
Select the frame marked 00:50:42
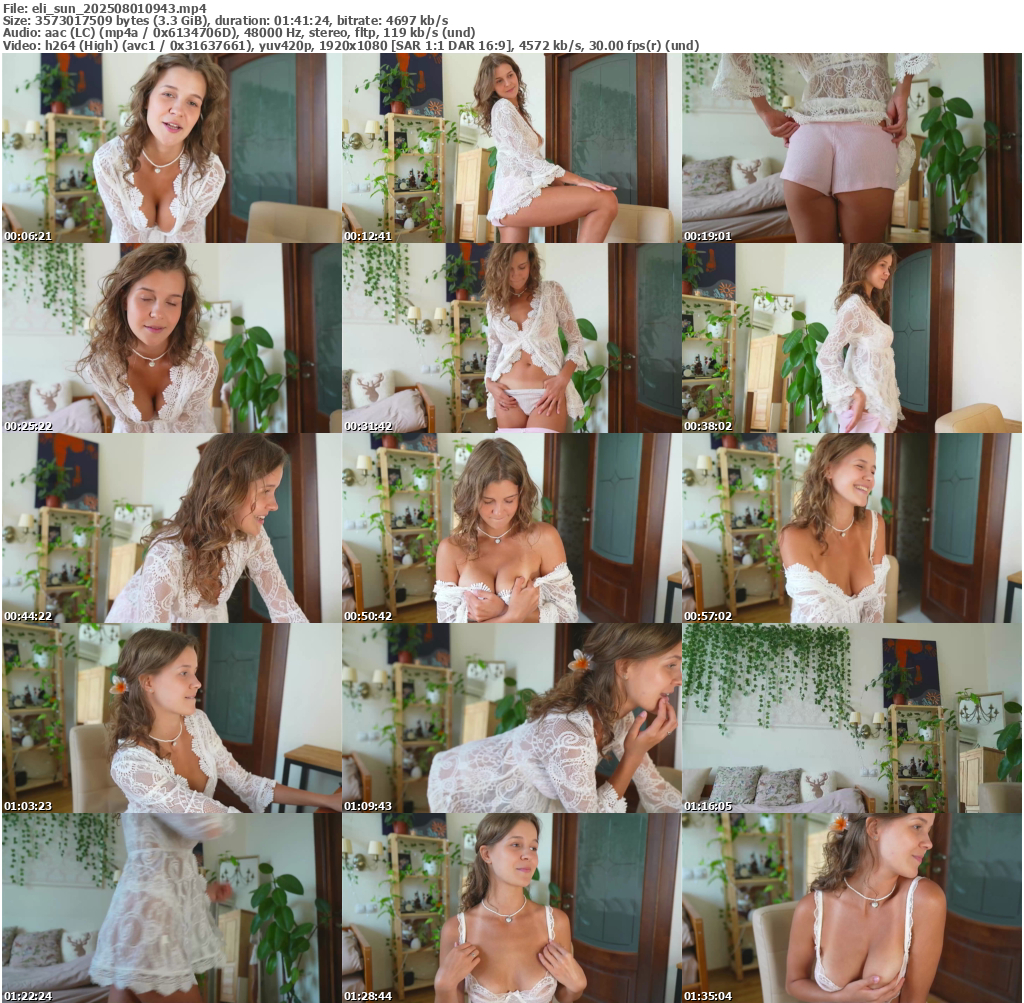pos(511,528)
